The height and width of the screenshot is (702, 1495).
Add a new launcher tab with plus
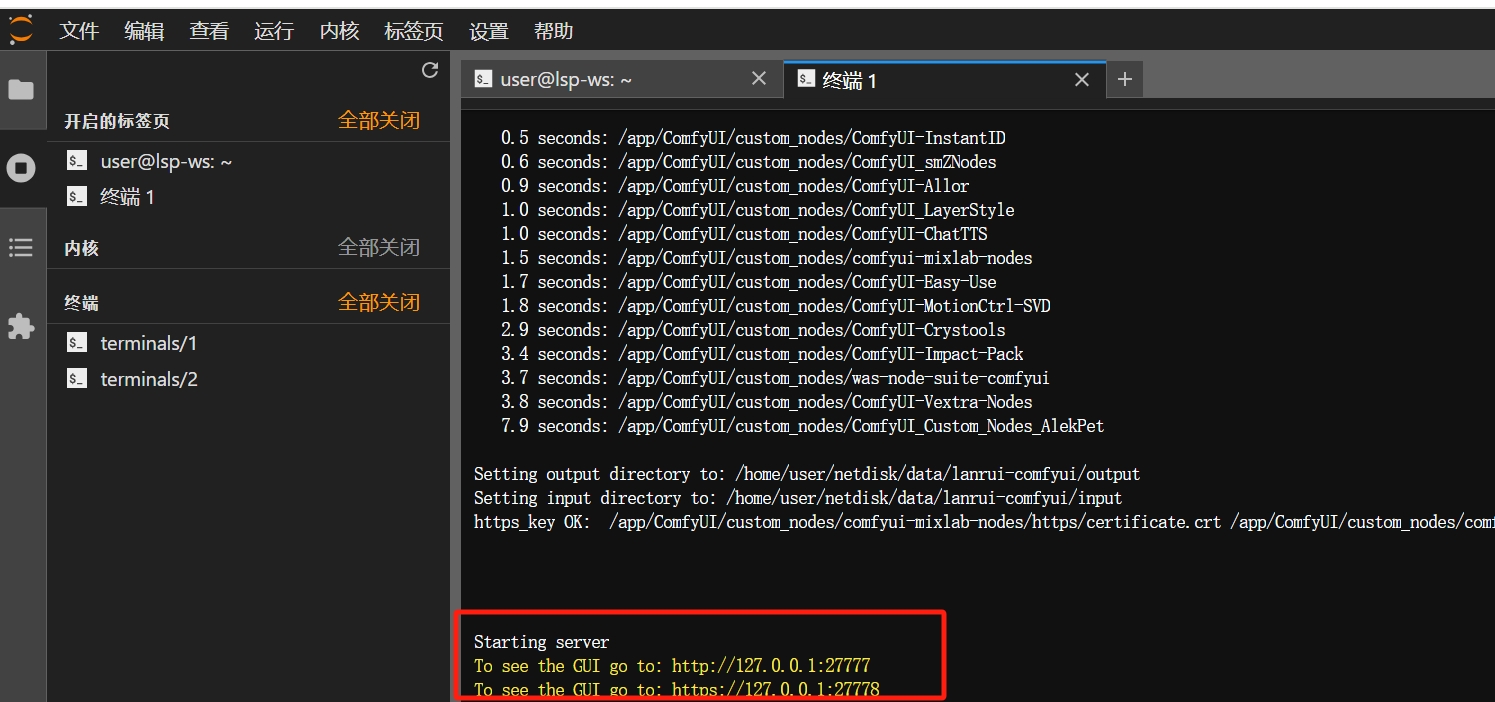pos(1125,79)
